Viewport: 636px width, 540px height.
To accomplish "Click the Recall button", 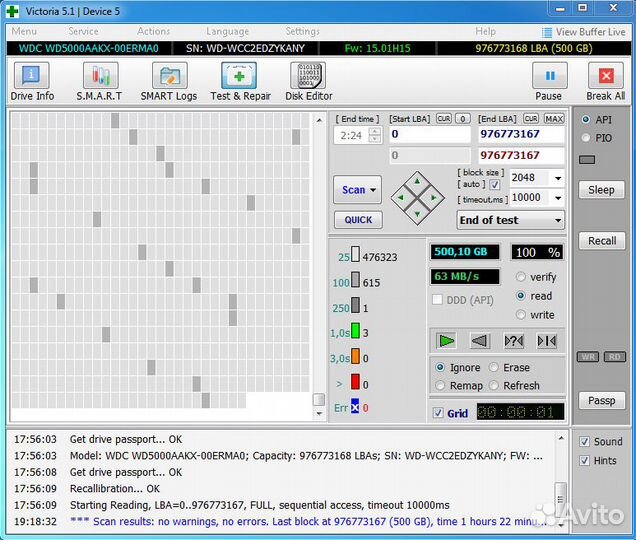I will (x=602, y=241).
